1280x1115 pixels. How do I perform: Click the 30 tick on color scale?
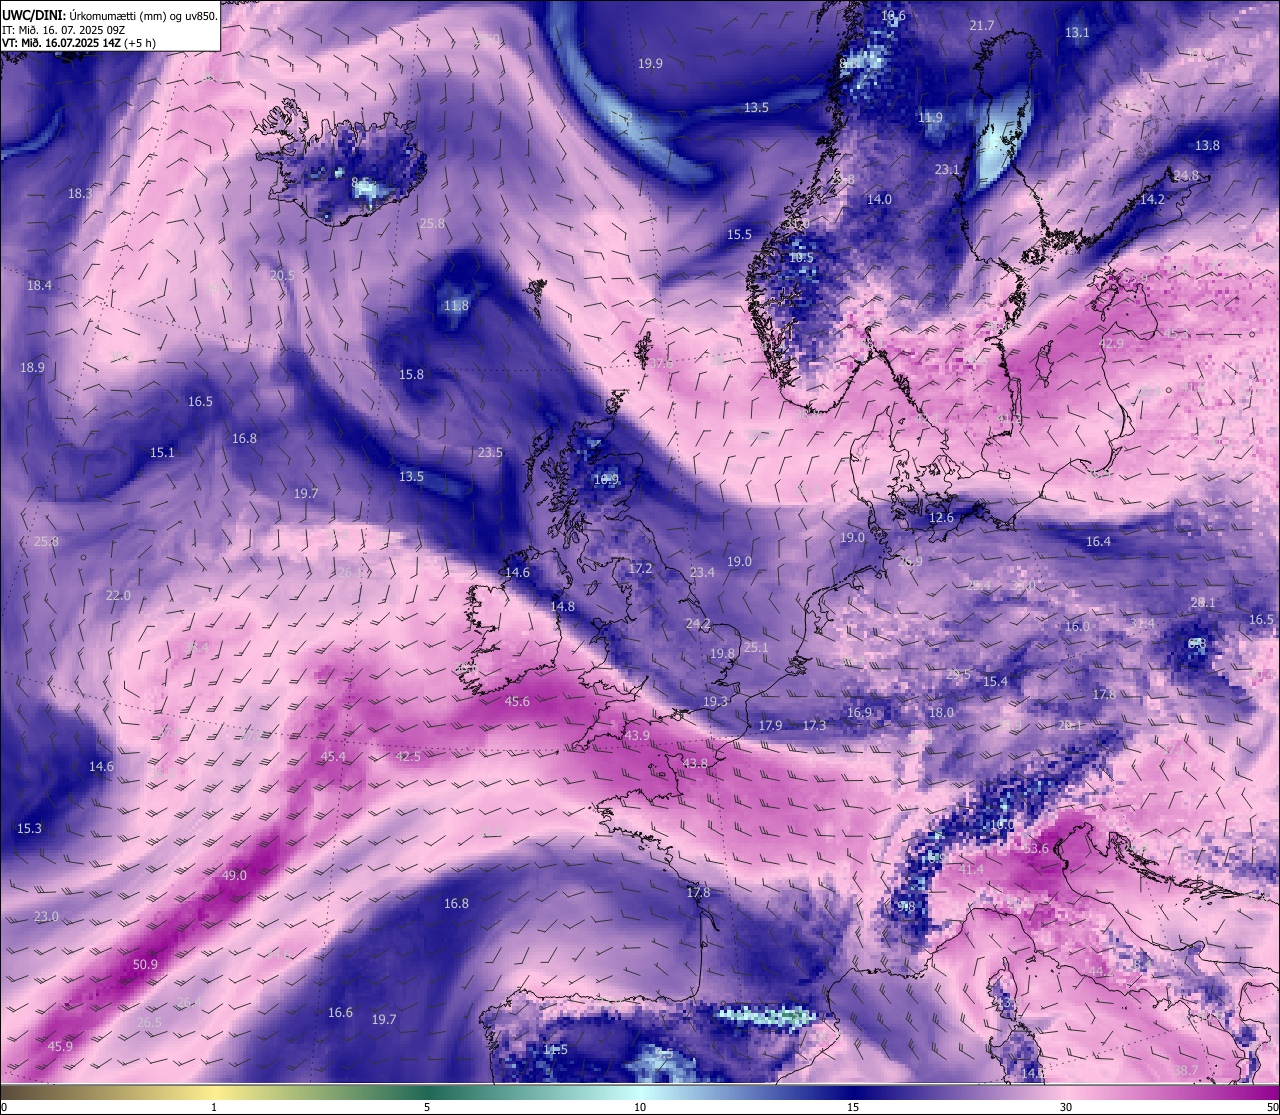(1066, 1106)
